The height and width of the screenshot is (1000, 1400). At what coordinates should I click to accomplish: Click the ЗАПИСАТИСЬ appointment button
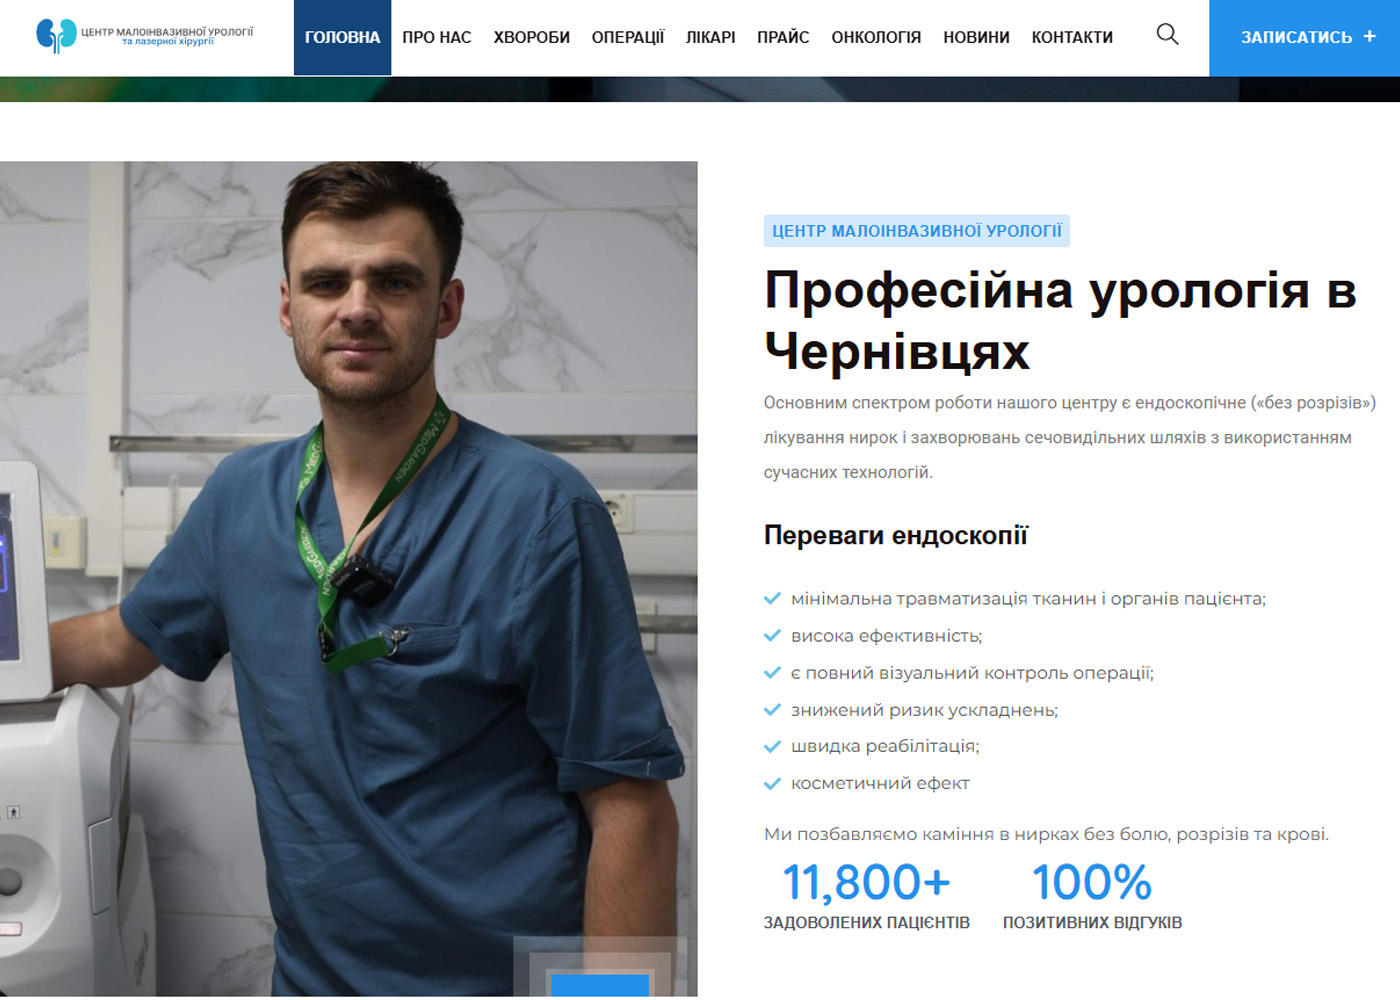(1296, 37)
